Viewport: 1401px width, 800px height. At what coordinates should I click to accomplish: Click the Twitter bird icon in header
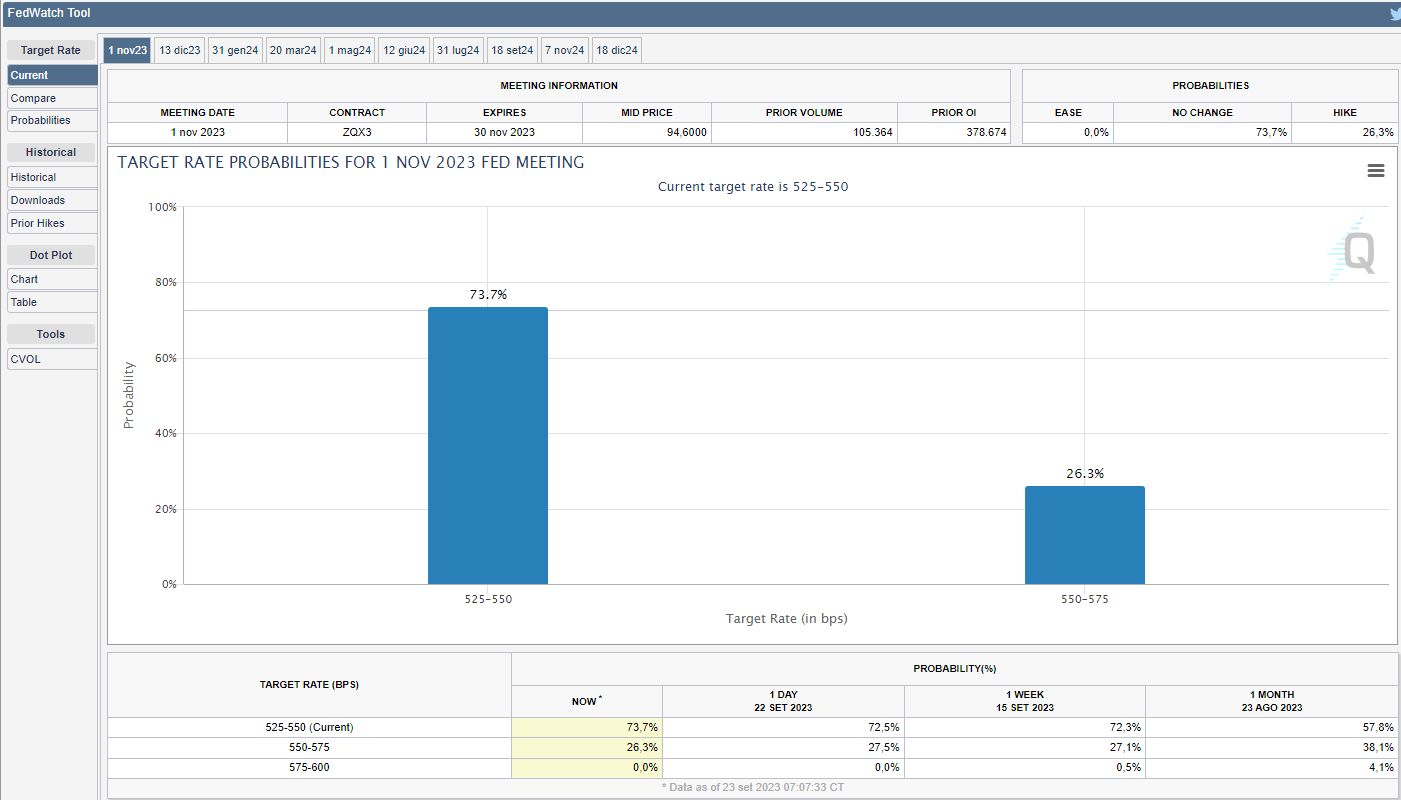(x=1396, y=14)
